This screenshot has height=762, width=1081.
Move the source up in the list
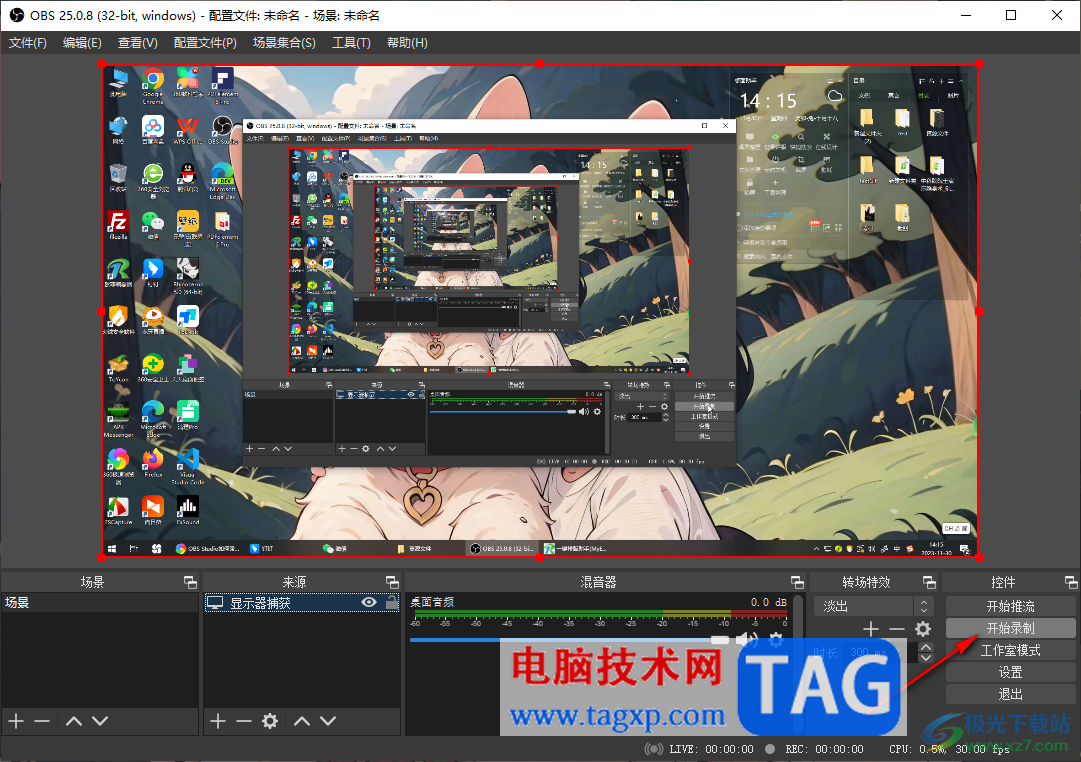pyautogui.click(x=302, y=721)
